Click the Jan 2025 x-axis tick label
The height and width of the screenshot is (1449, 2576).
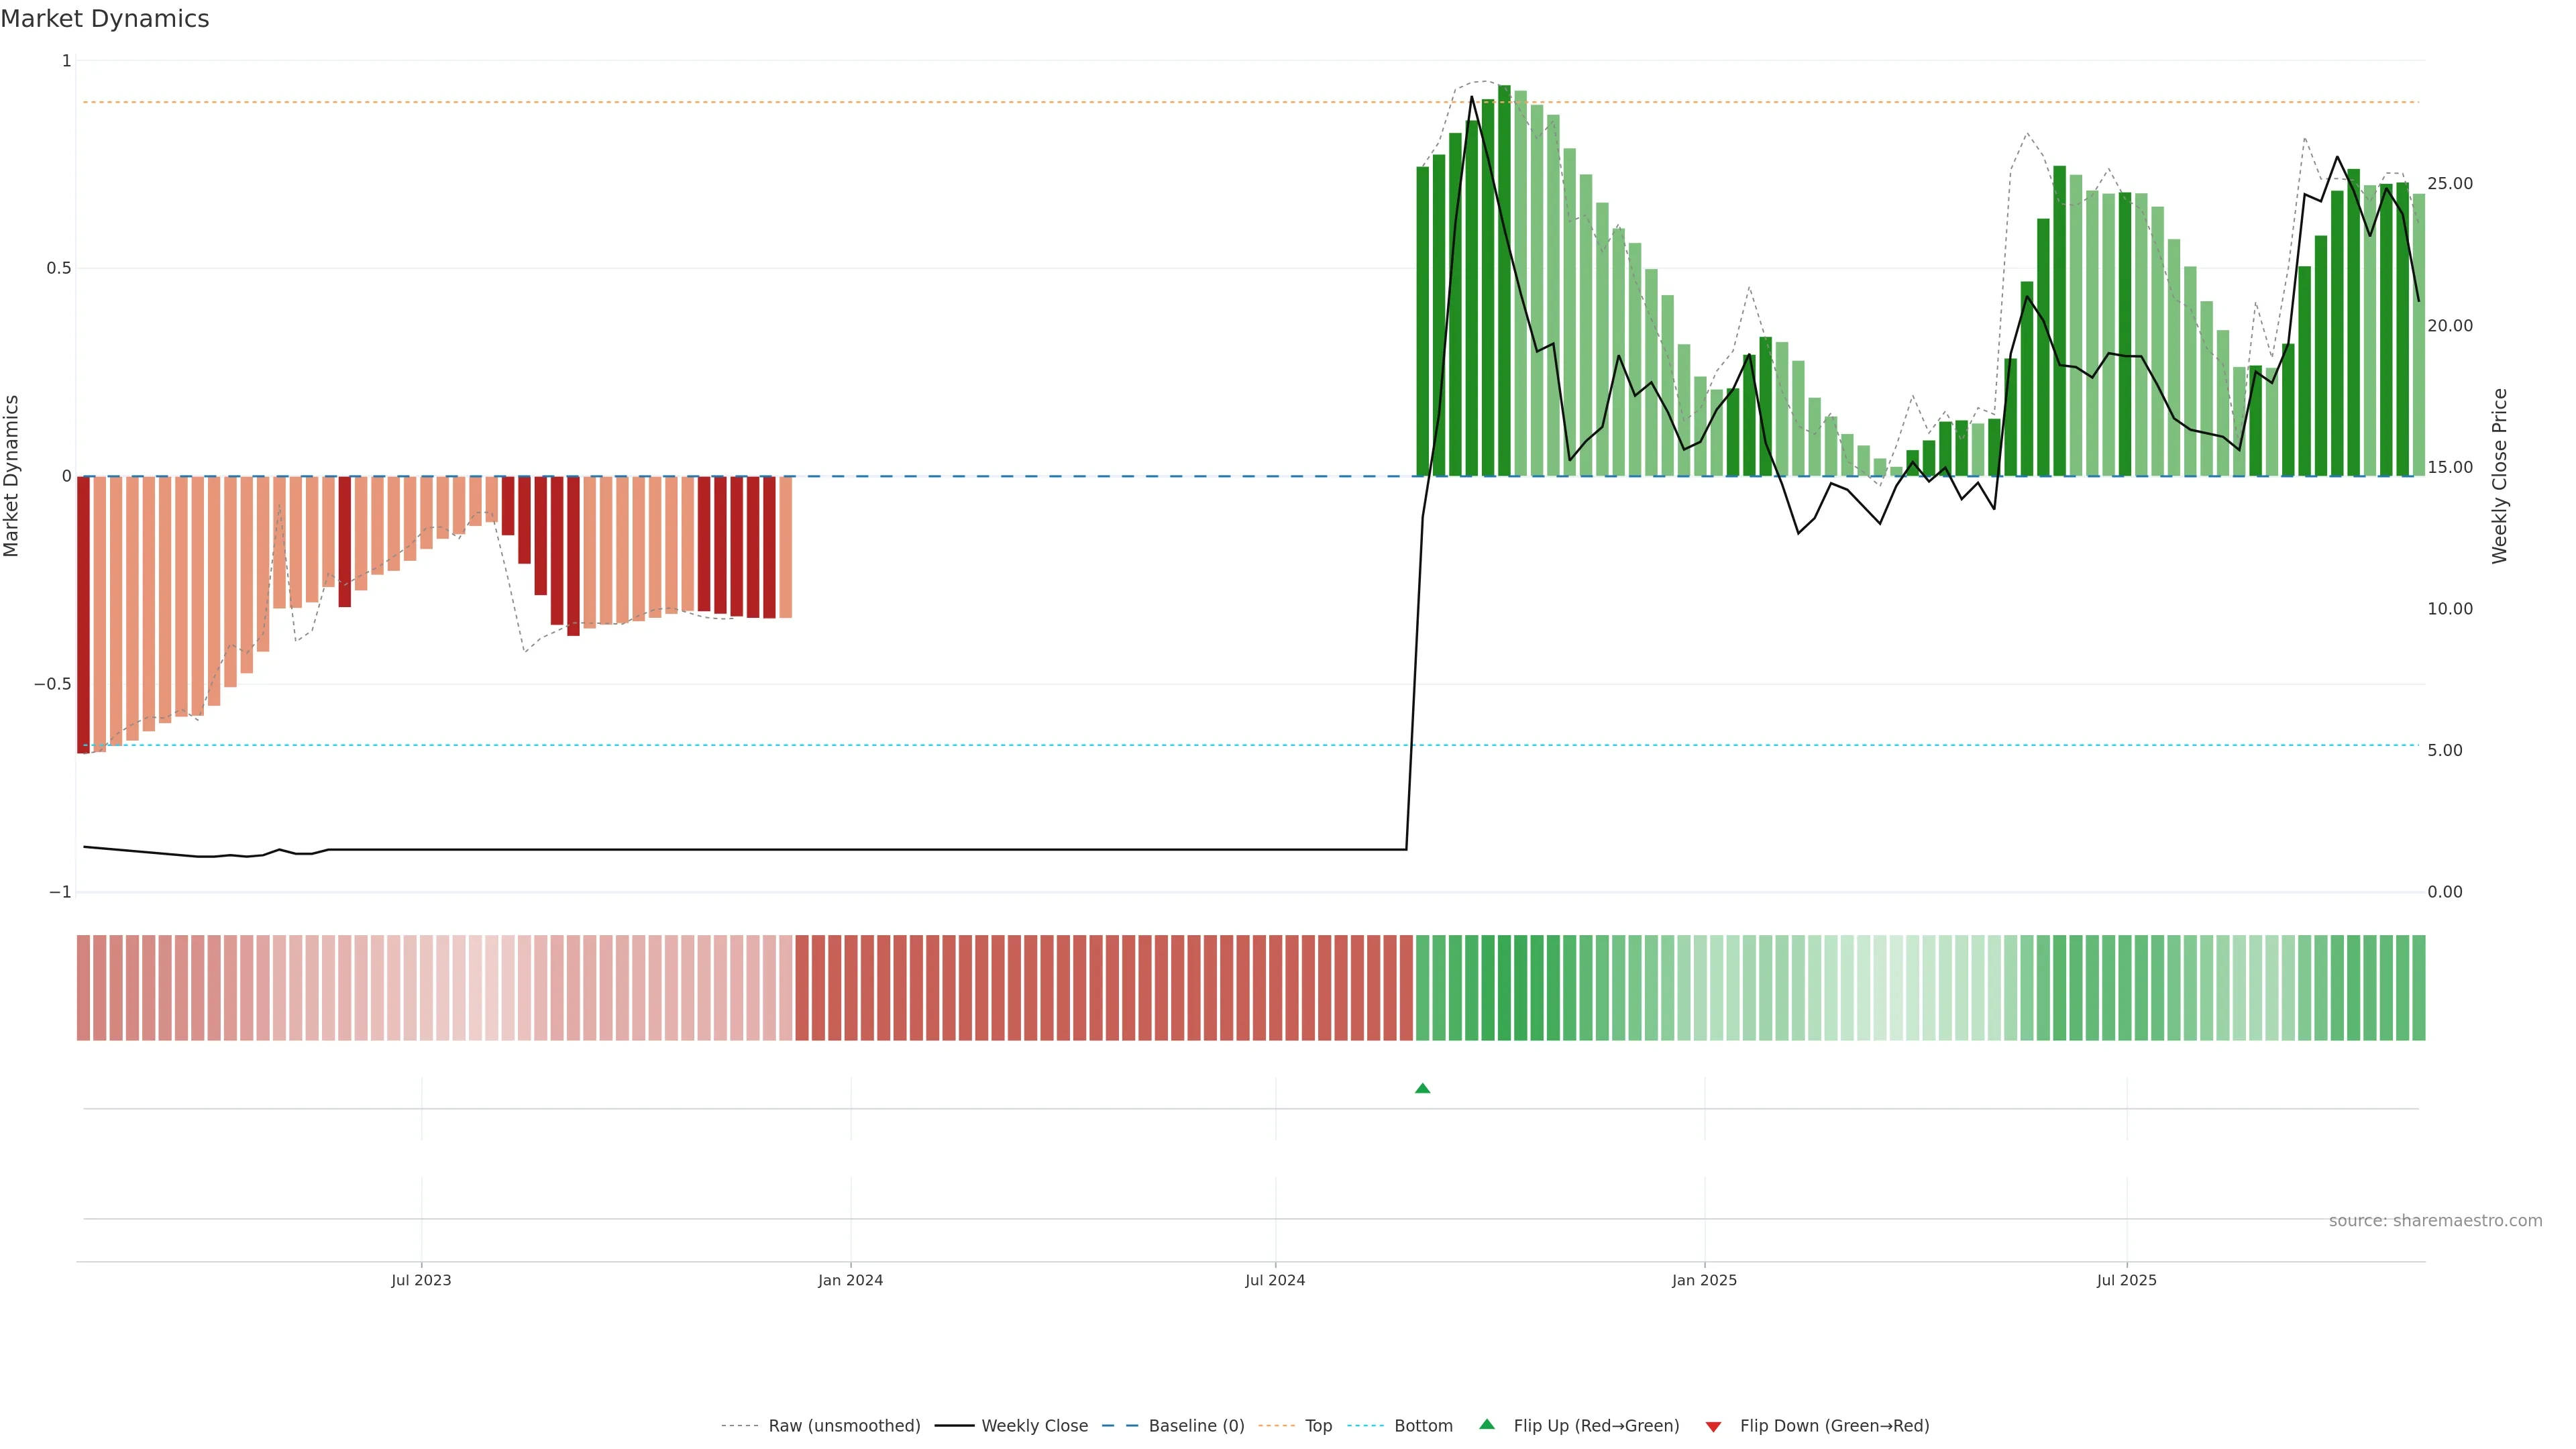tap(1704, 1280)
